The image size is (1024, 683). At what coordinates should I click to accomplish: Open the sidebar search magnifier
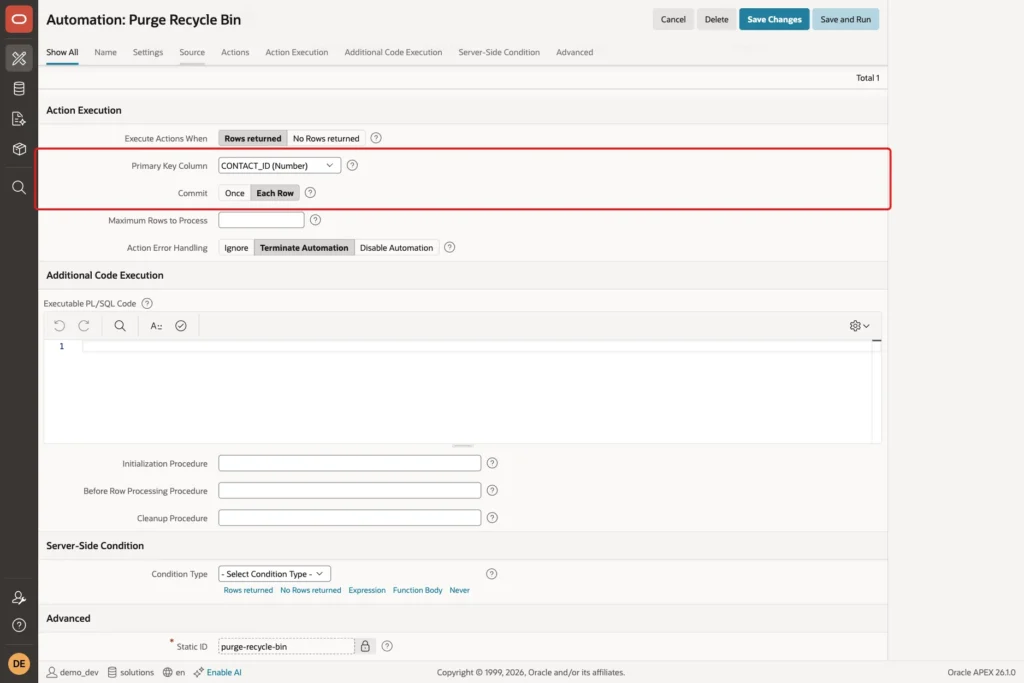click(x=19, y=188)
